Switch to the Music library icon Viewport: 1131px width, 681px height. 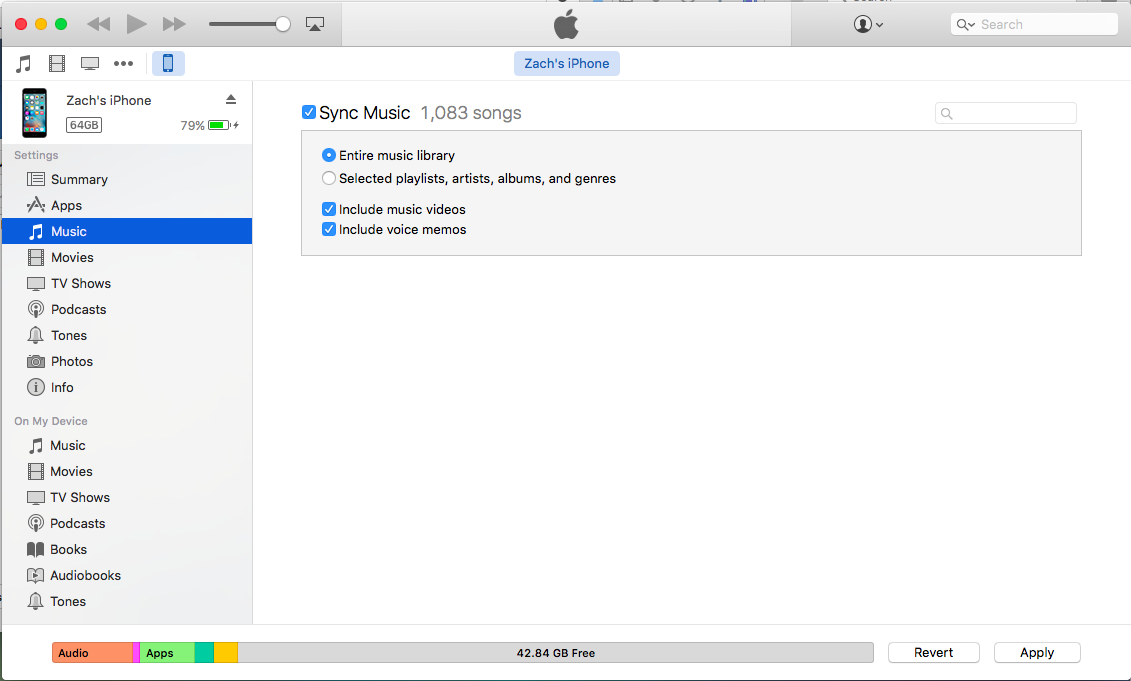24,63
